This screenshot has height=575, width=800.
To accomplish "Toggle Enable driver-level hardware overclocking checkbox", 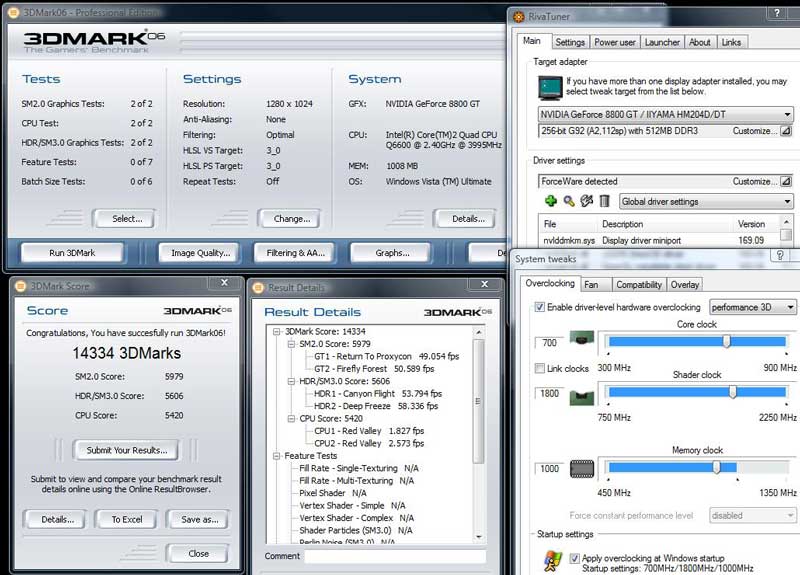I will [539, 307].
